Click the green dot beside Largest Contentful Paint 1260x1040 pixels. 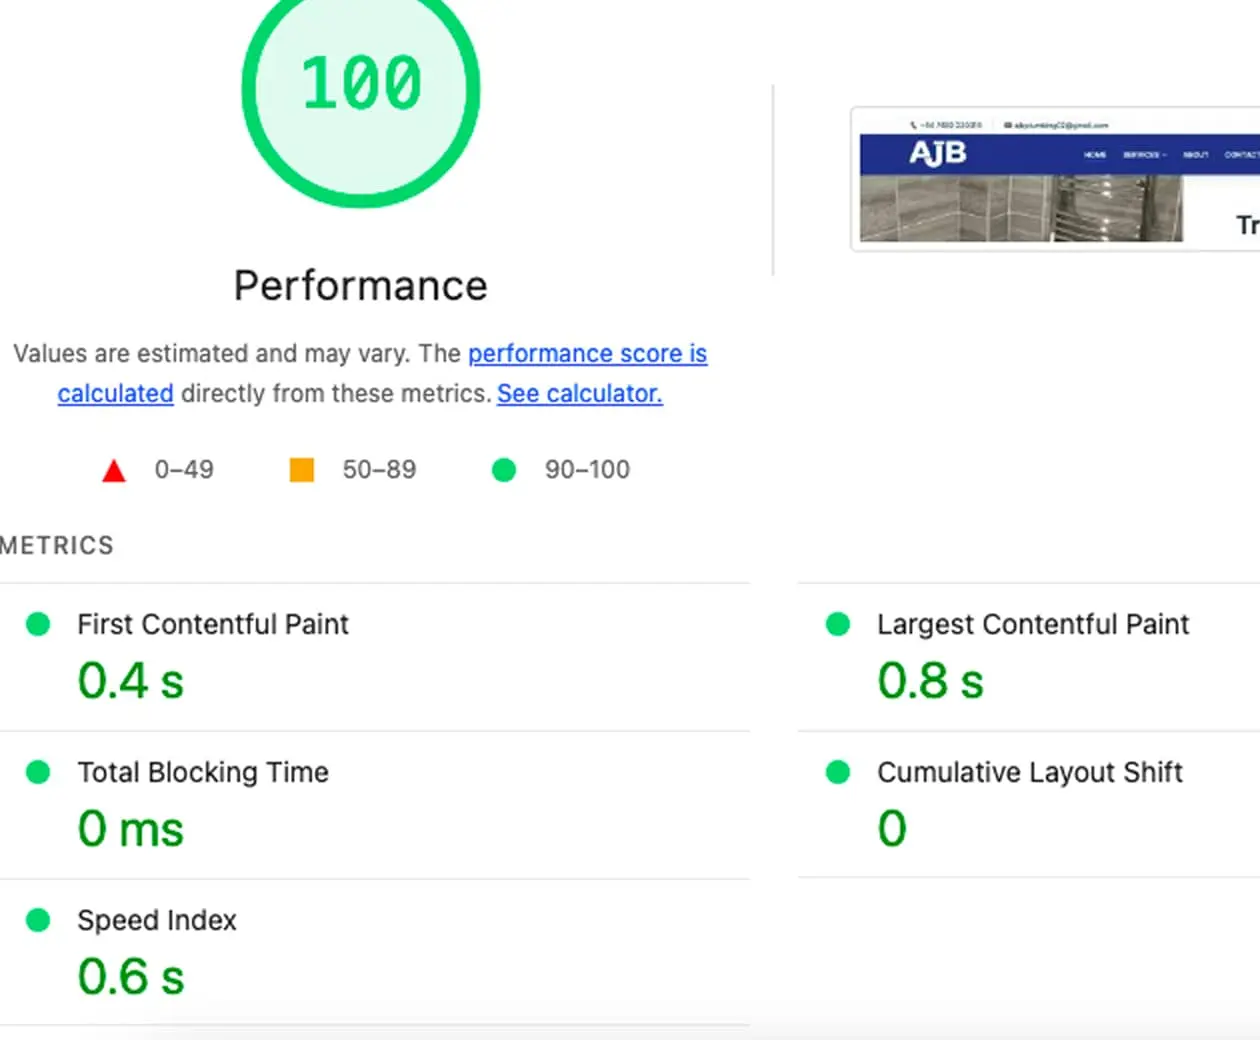[x=838, y=624]
